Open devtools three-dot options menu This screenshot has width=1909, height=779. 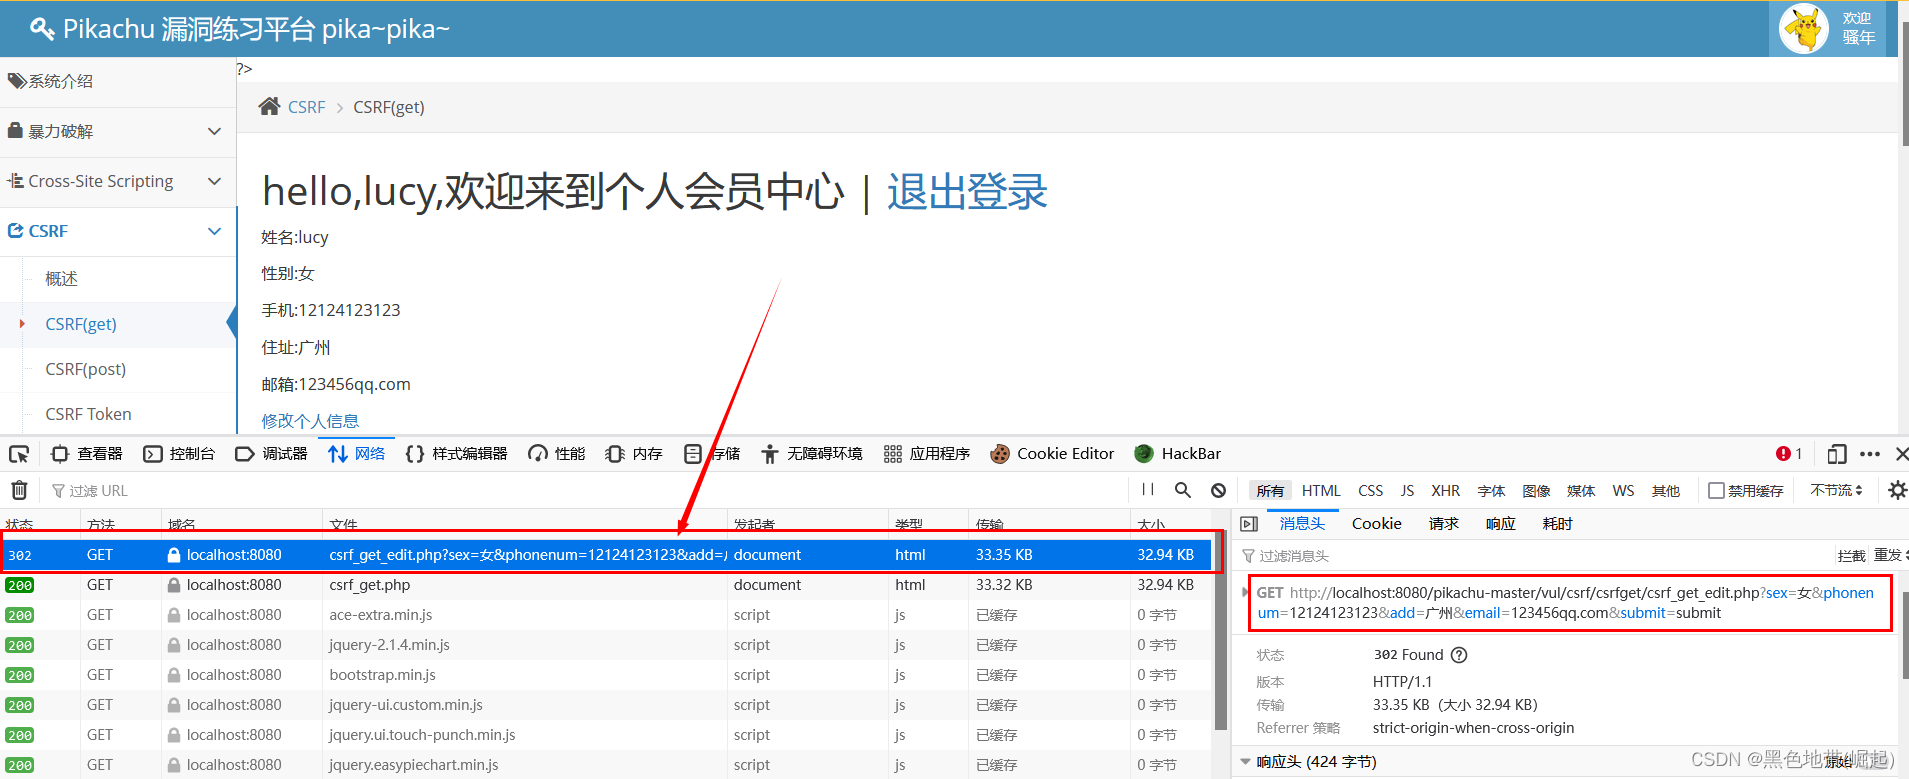(x=1870, y=454)
